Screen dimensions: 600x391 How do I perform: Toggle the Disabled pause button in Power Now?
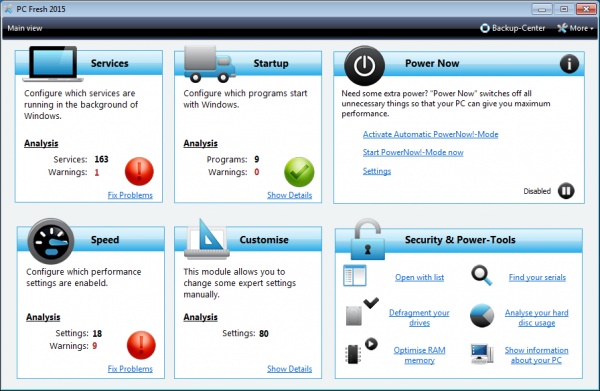[x=566, y=191]
